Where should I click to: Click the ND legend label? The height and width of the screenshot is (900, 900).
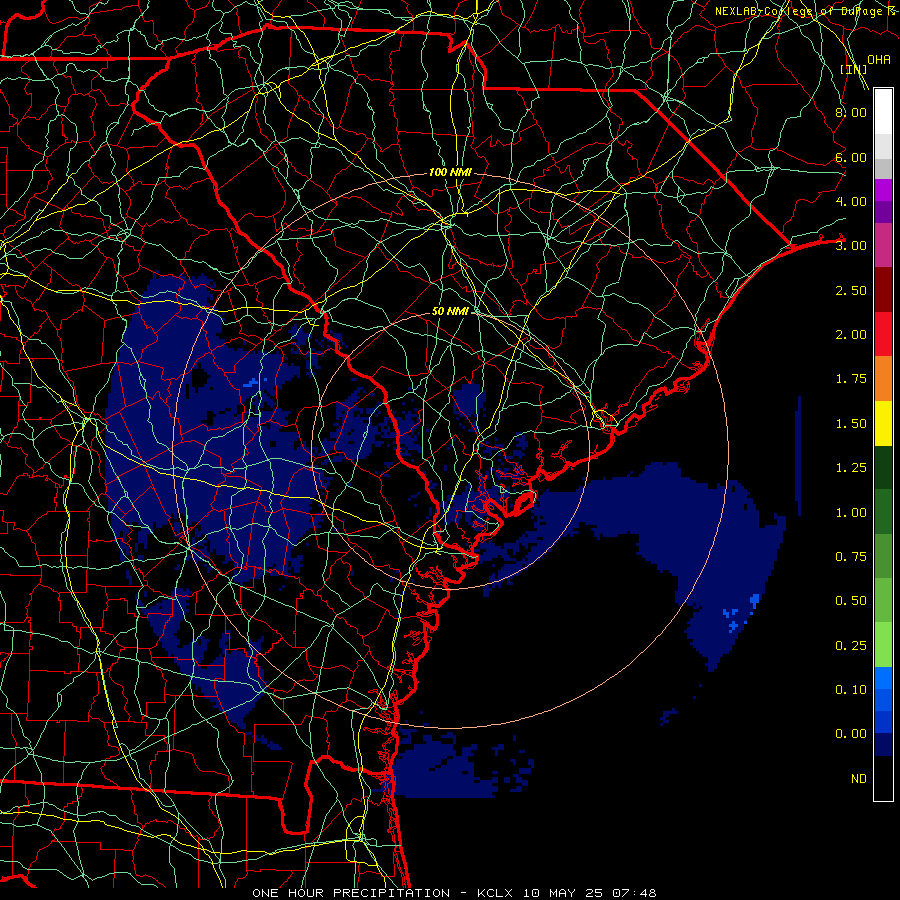pos(859,779)
